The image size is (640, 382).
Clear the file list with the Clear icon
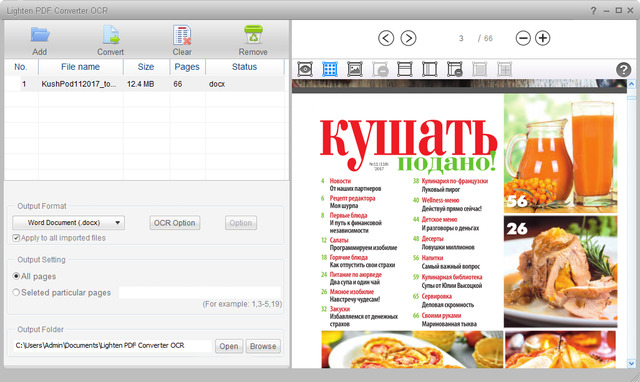(x=182, y=35)
